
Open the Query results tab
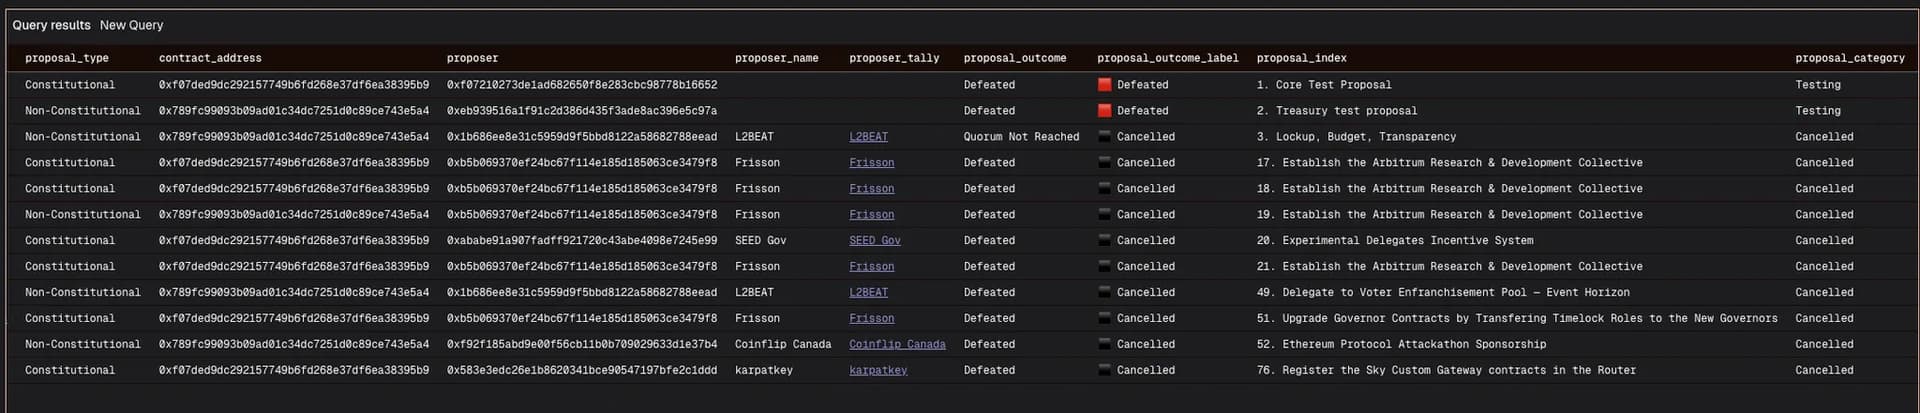[x=51, y=25]
